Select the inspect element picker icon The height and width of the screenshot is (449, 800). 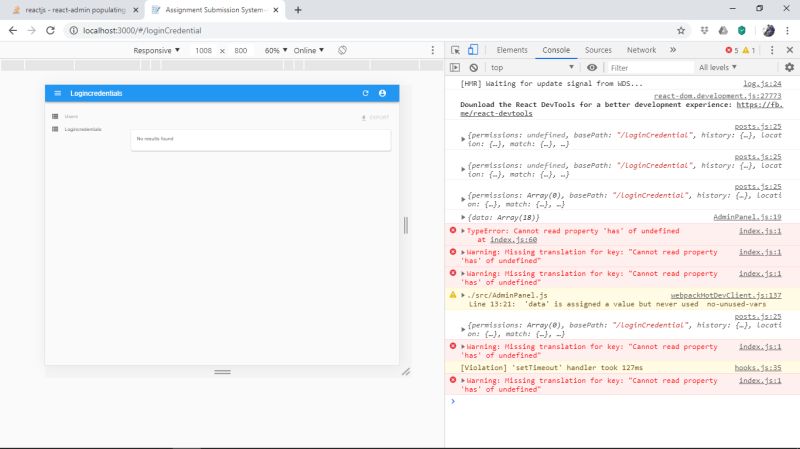456,50
